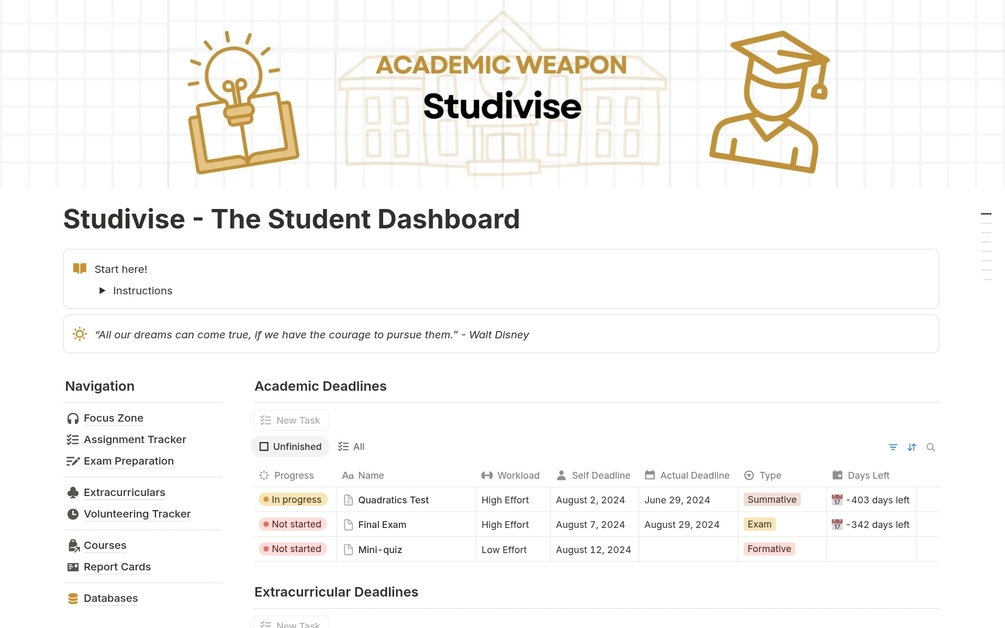Screen dimensions: 1005x628
Task: Click the search magnifier in Academic Deadlines
Action: [931, 447]
